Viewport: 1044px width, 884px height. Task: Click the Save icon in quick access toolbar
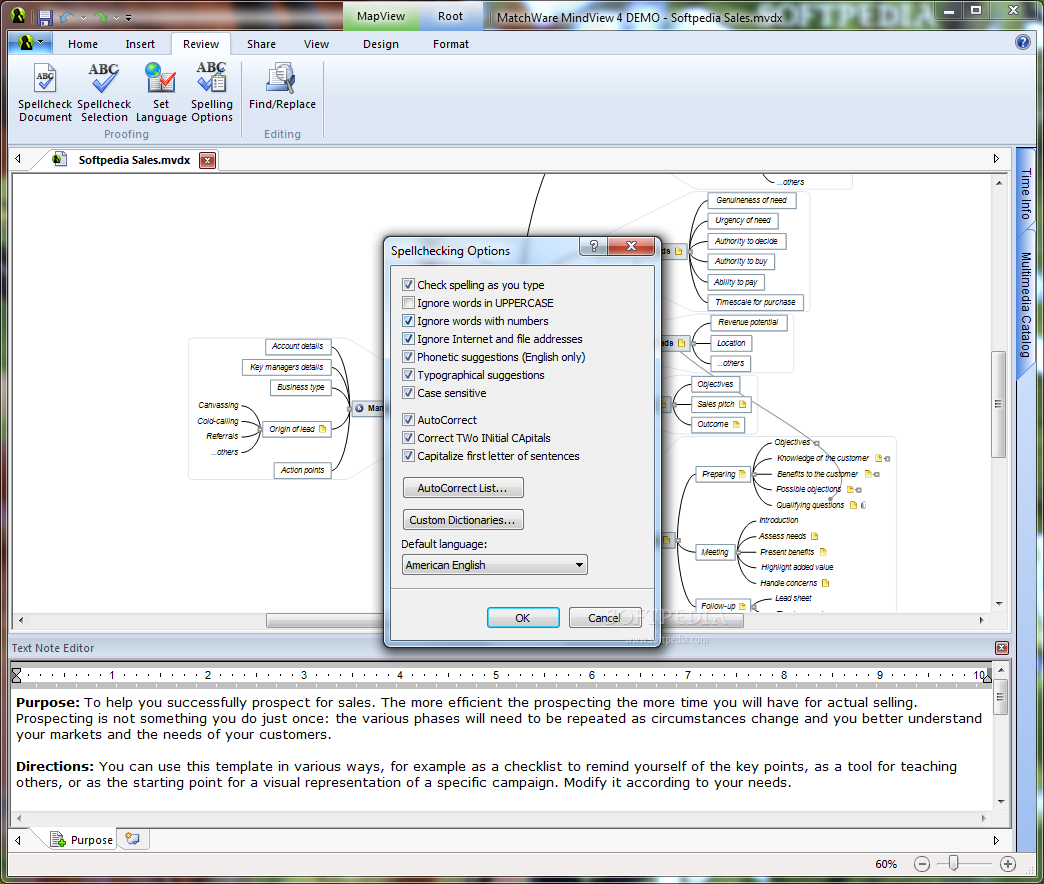[x=45, y=17]
